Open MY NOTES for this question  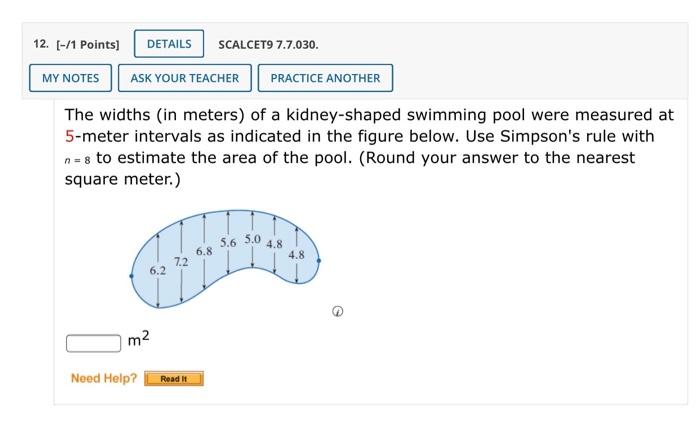coord(71,78)
